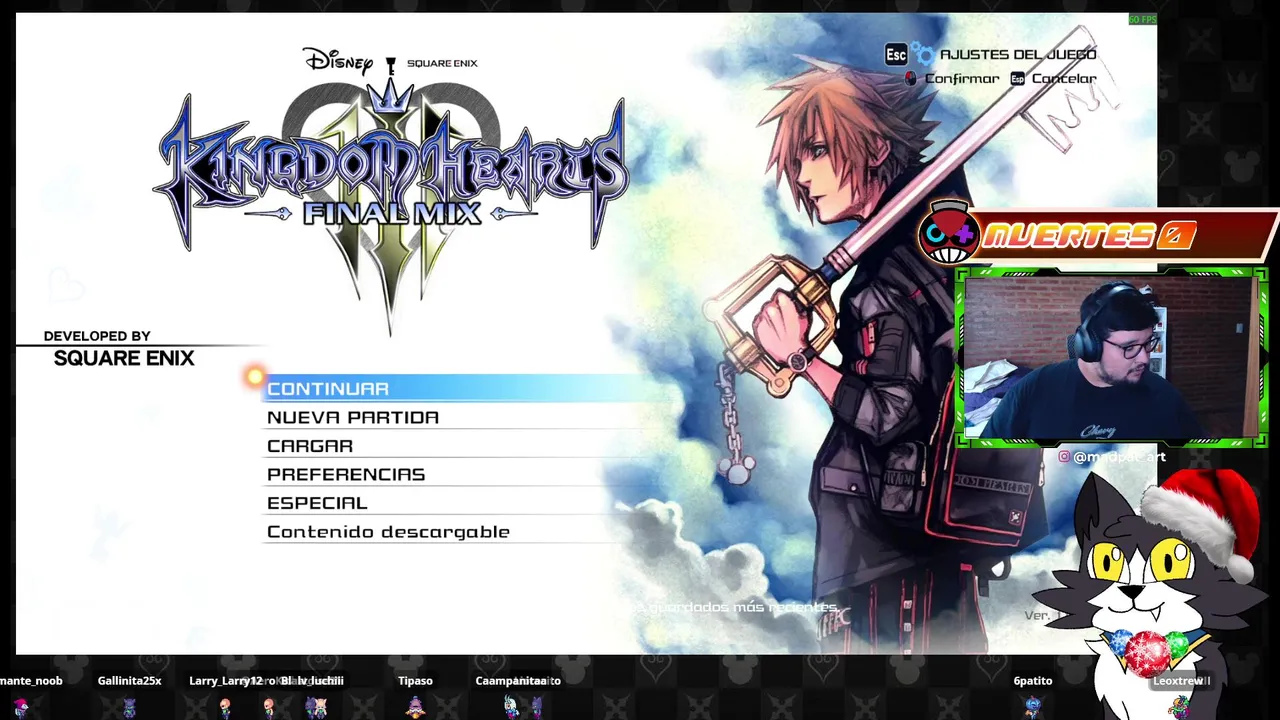1280x720 pixels.
Task: Click the avatar under 6patito
Action: [x=1033, y=707]
